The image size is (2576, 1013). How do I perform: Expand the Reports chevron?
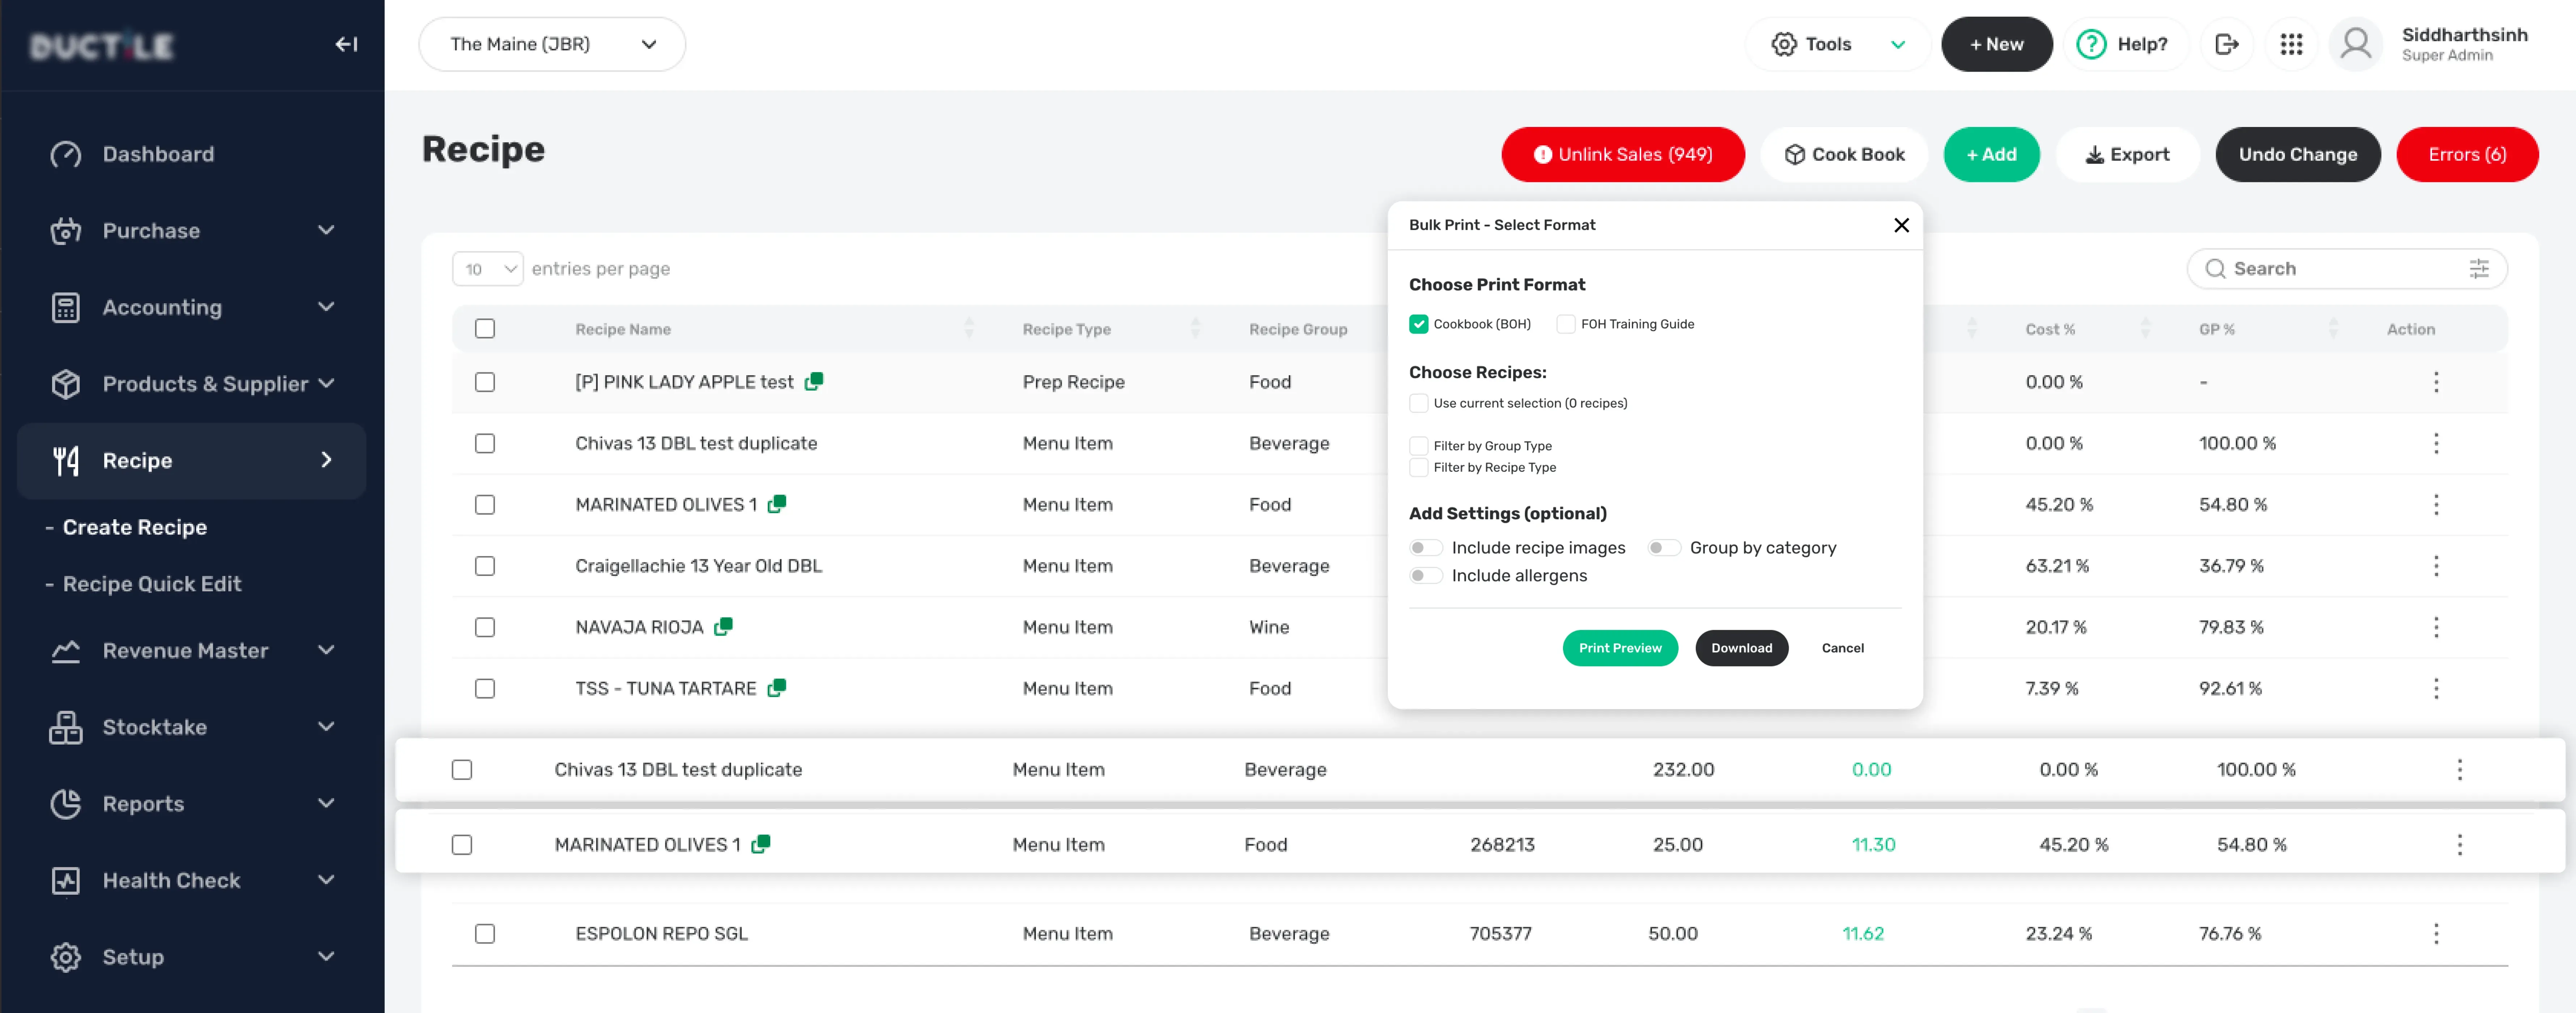coord(326,803)
